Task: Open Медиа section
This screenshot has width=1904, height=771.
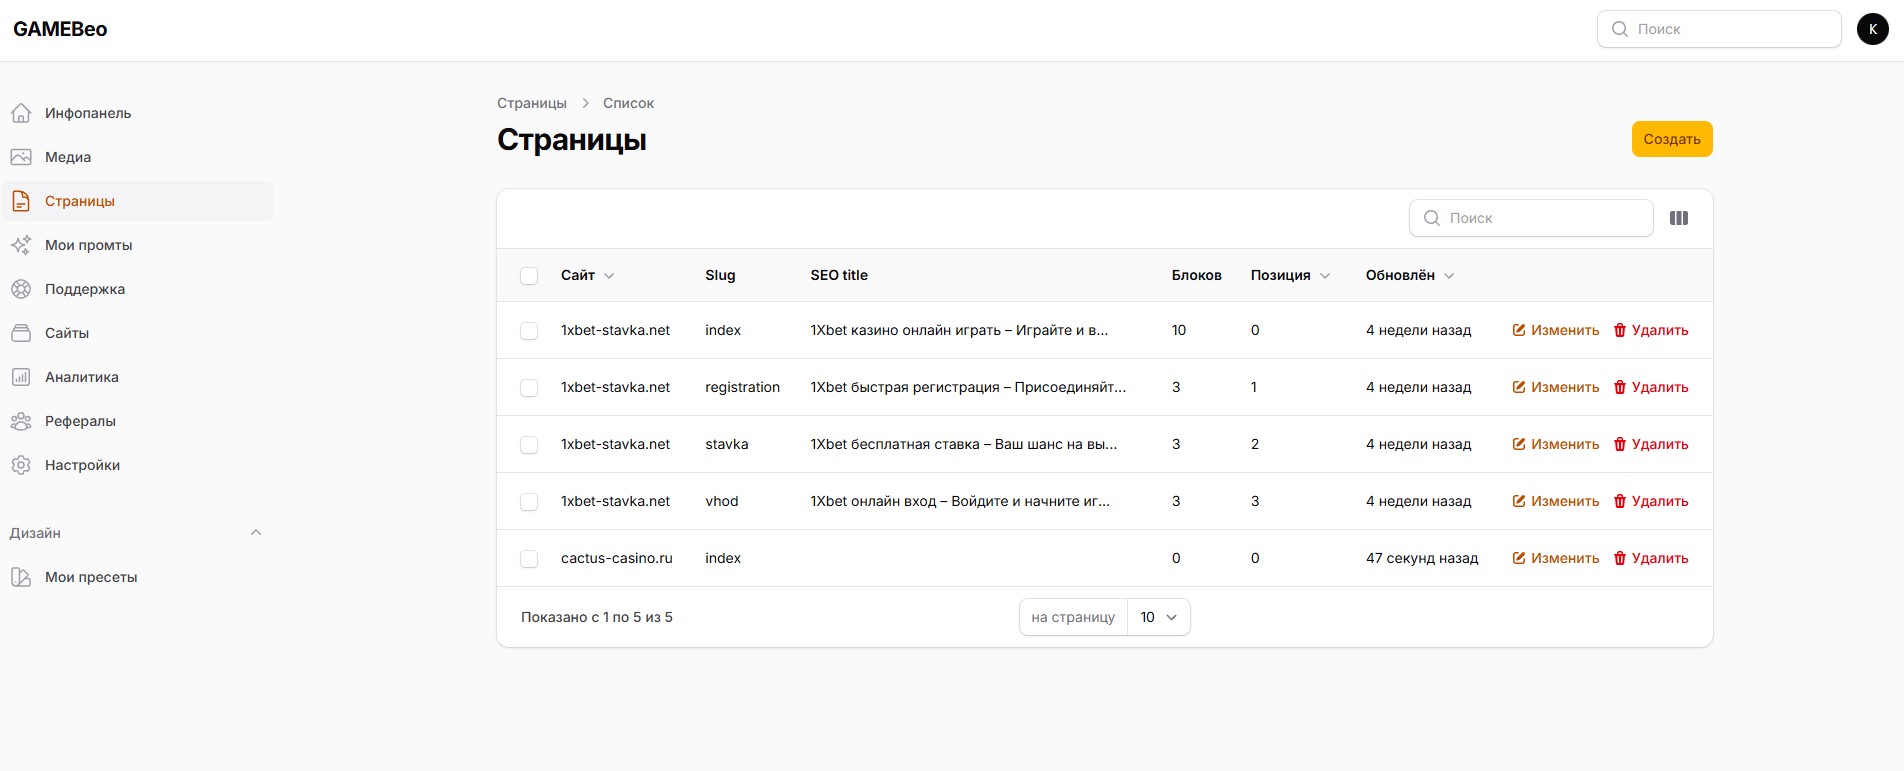Action: coord(138,157)
